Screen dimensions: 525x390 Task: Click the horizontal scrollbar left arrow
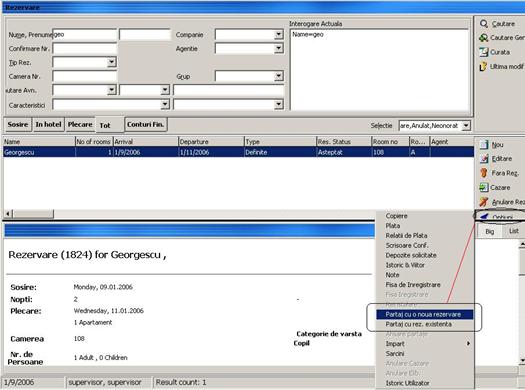[x=8, y=214]
